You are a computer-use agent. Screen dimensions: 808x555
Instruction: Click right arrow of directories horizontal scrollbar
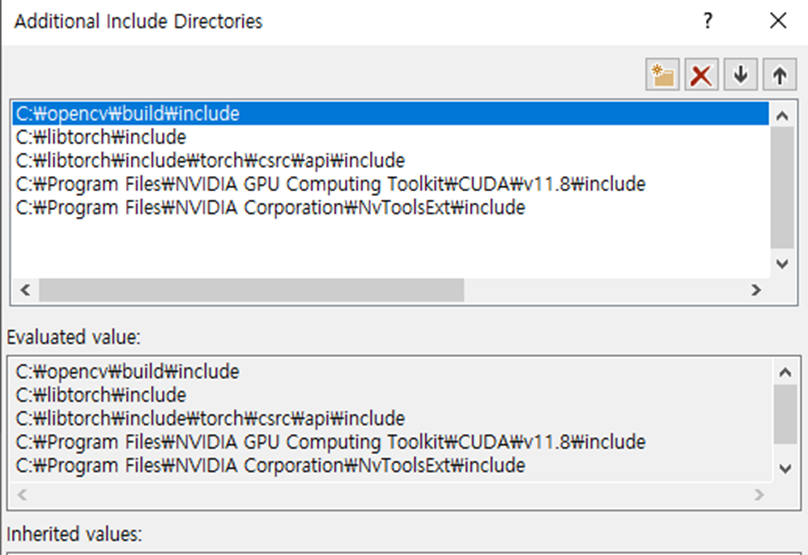(756, 290)
